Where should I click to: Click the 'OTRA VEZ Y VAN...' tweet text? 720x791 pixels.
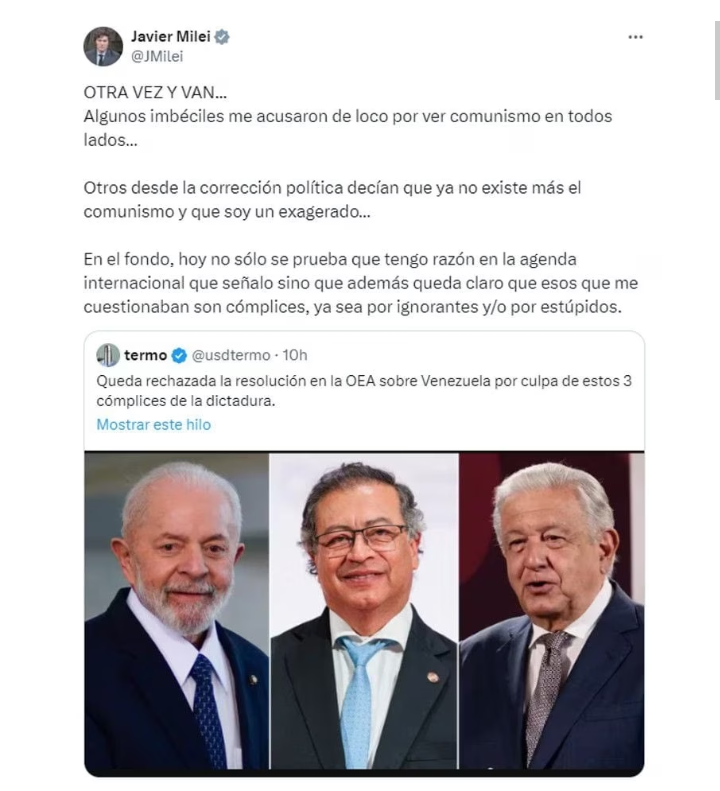pos(155,92)
